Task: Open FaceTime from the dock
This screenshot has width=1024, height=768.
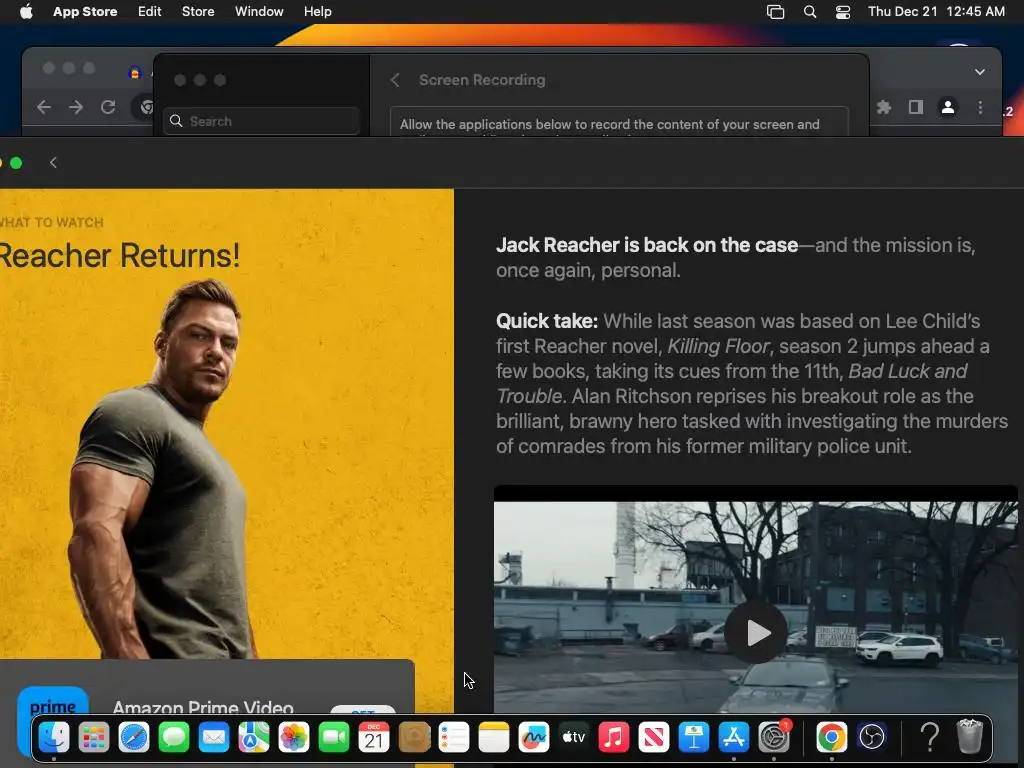Action: [x=334, y=738]
